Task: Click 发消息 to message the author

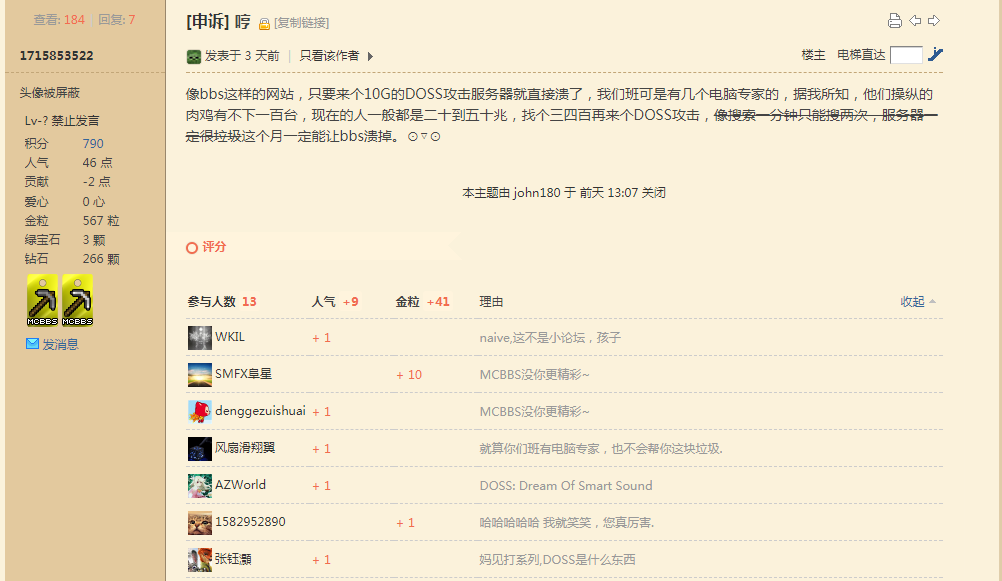Action: [x=60, y=345]
